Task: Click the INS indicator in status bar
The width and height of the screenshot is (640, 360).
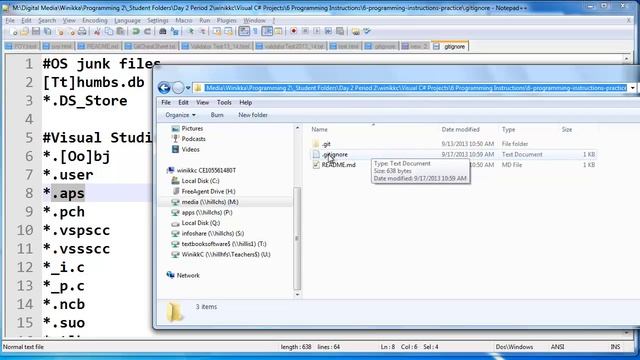Action: pos(615,347)
